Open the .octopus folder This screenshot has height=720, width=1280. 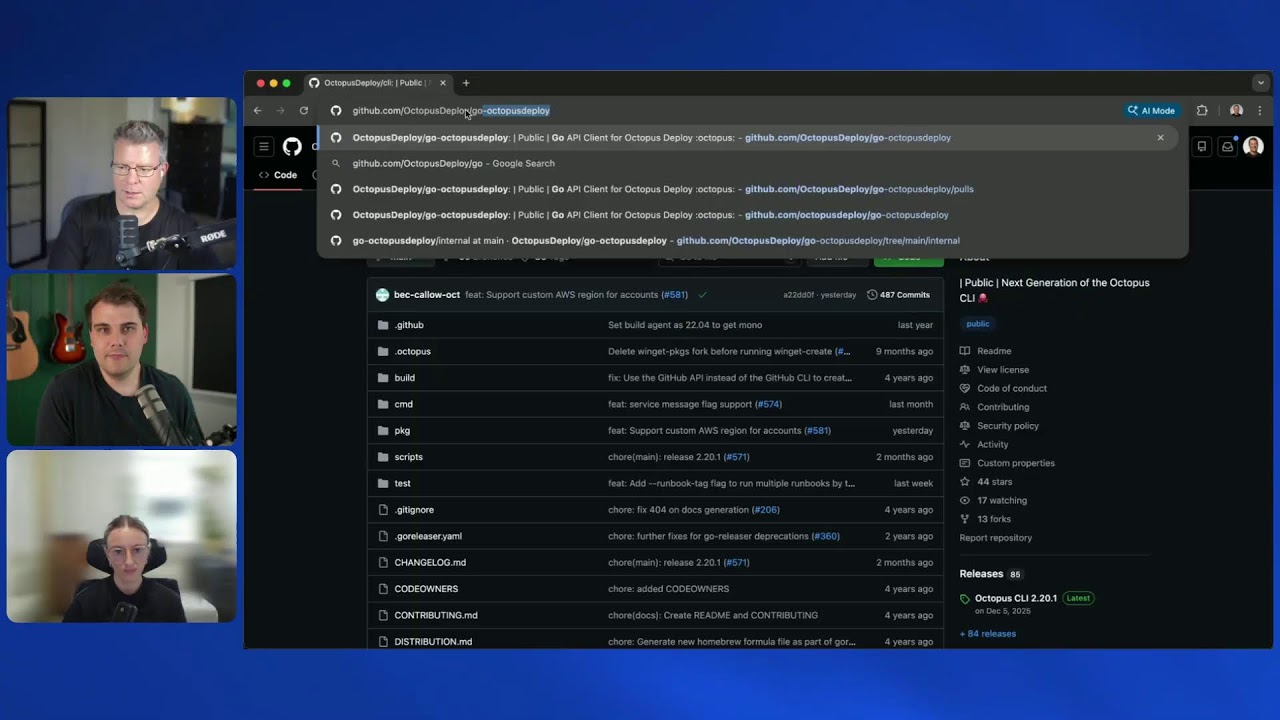[412, 352]
